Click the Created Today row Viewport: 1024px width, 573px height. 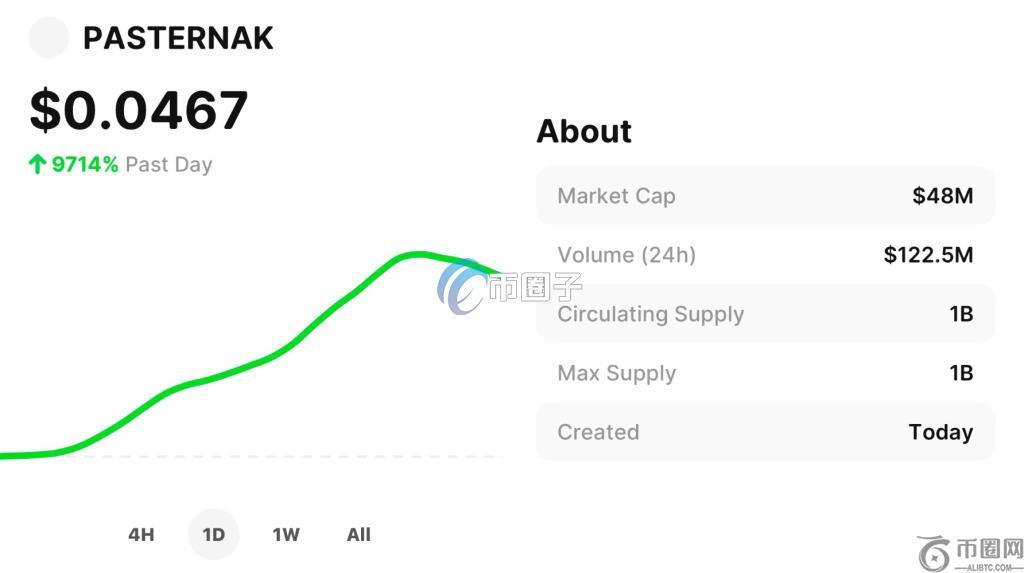(x=765, y=432)
